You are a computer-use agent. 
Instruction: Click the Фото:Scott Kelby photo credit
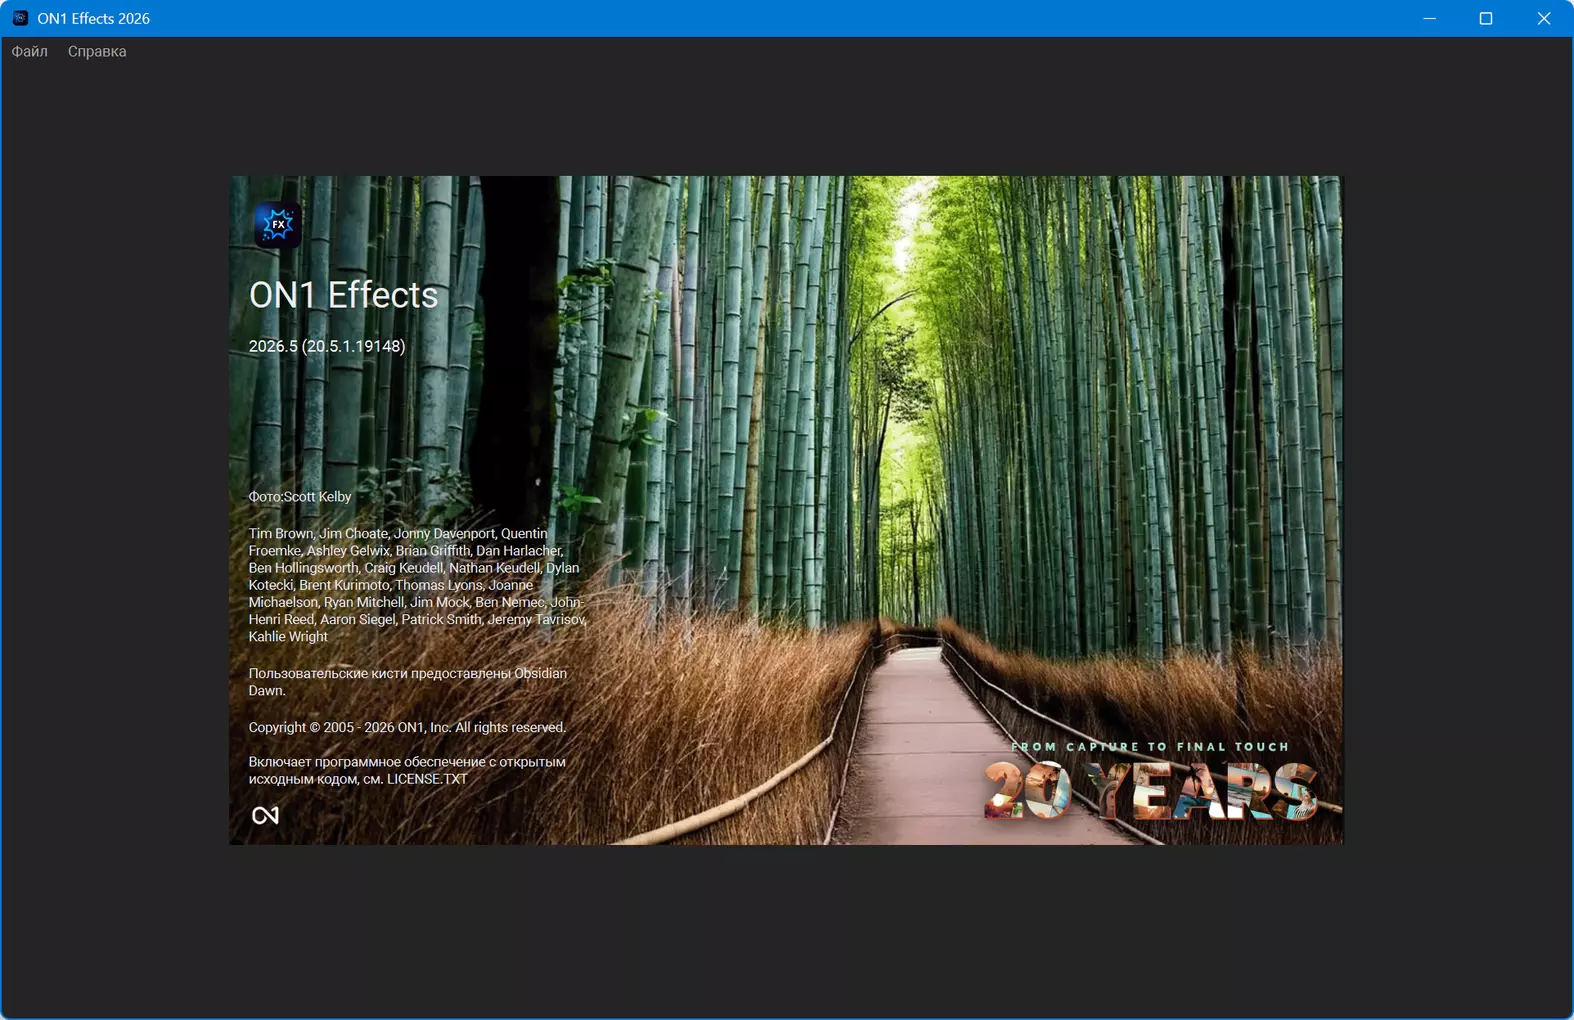[x=300, y=497]
